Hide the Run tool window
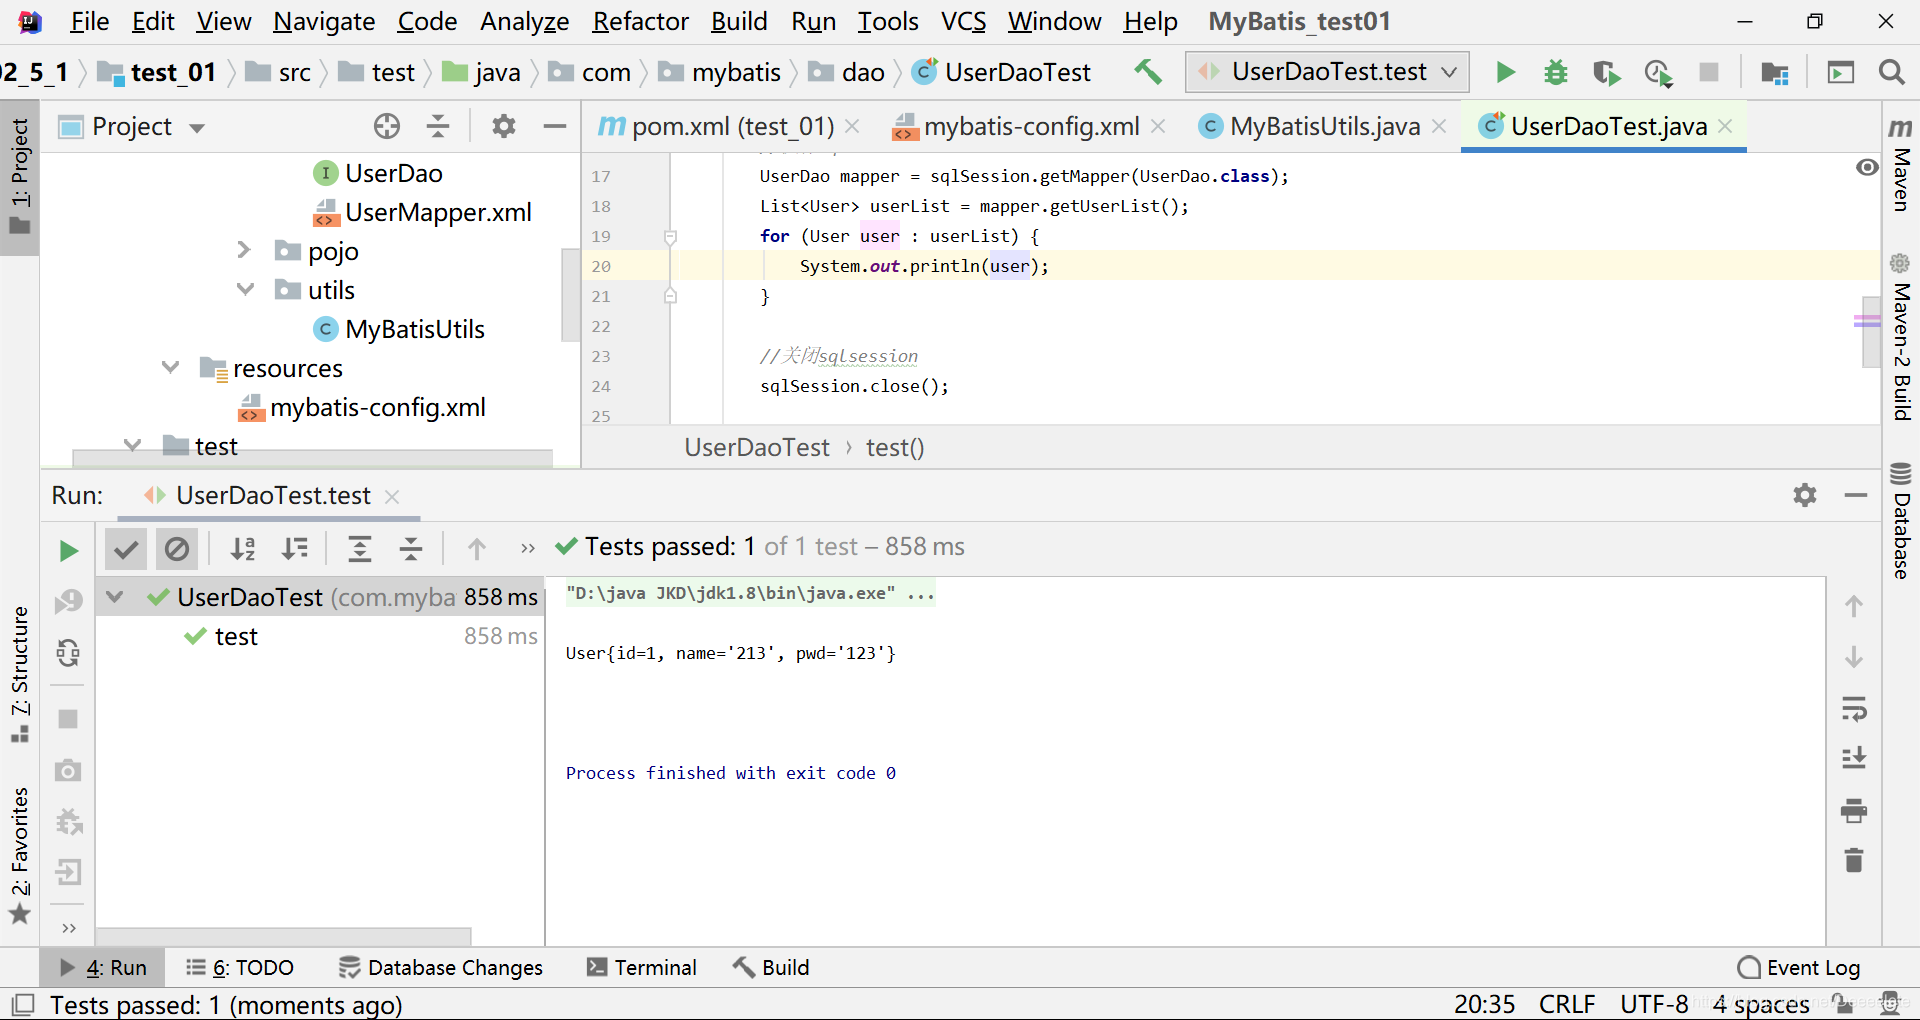Image resolution: width=1920 pixels, height=1020 pixels. 1856,495
